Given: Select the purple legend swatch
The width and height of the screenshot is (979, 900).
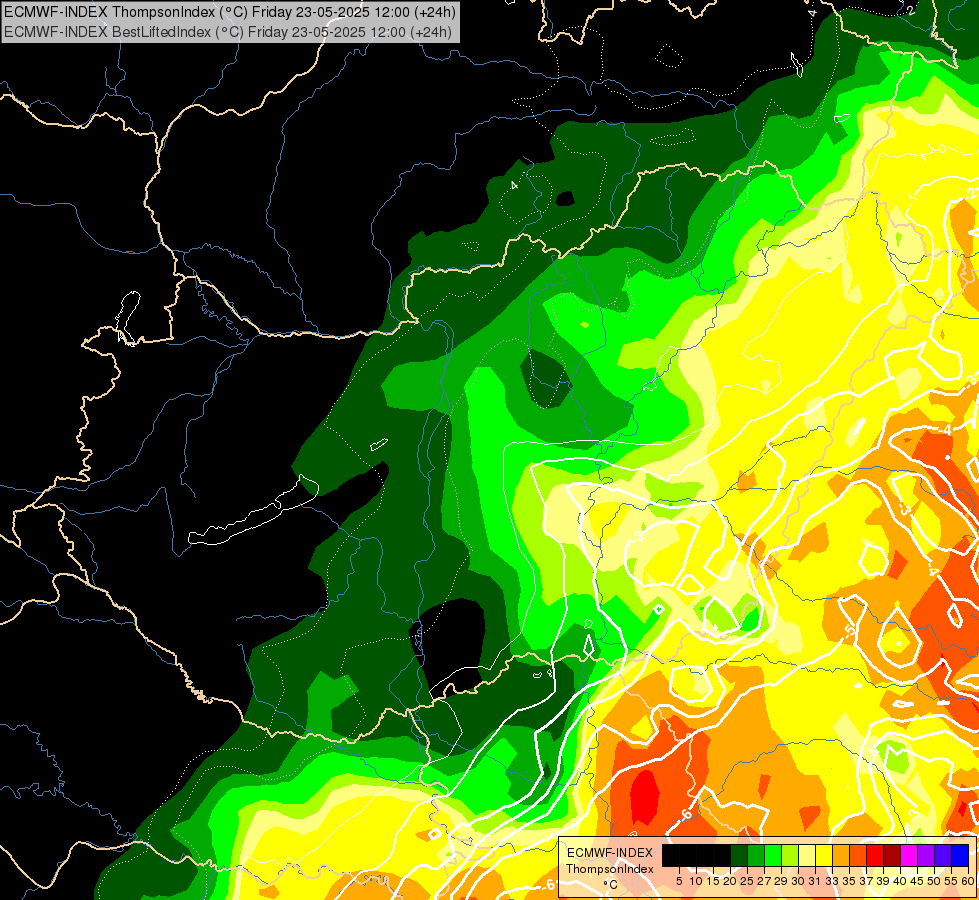Looking at the screenshot, I should 925,856.
